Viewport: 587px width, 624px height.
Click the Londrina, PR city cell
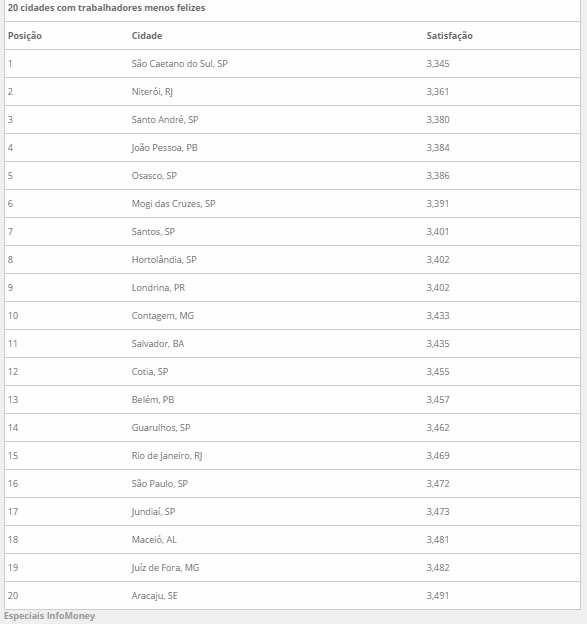pyautogui.click(x=158, y=288)
